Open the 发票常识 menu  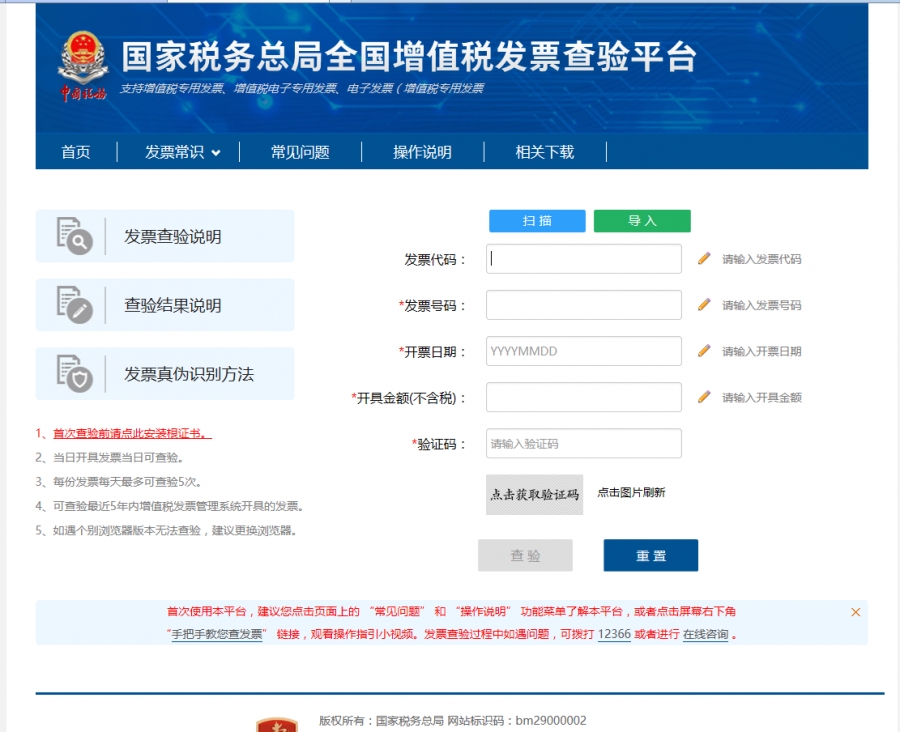[174, 152]
